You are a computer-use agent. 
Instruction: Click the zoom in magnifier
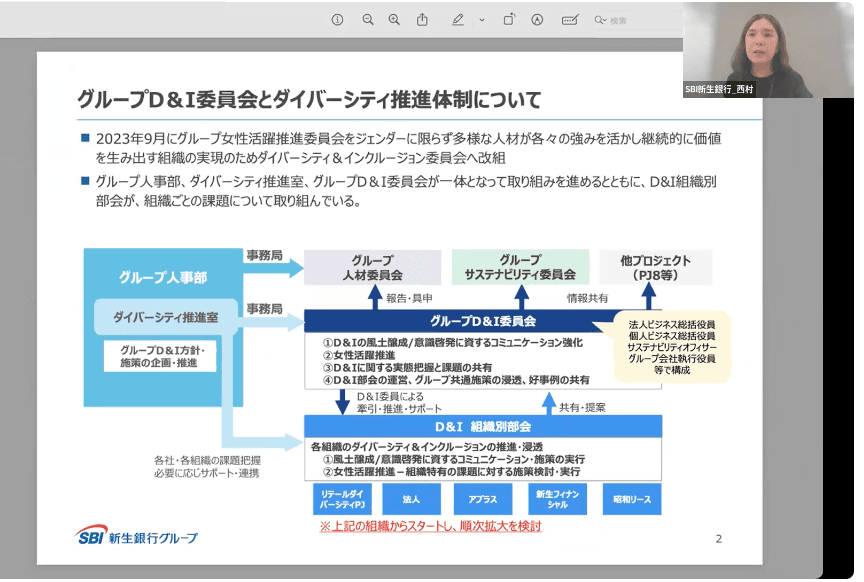(x=394, y=19)
